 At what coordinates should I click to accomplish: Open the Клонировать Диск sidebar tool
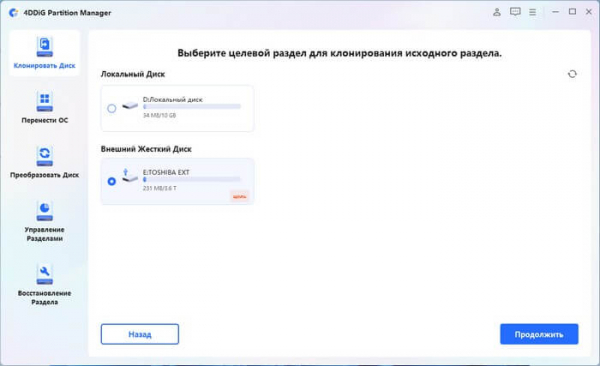44,53
